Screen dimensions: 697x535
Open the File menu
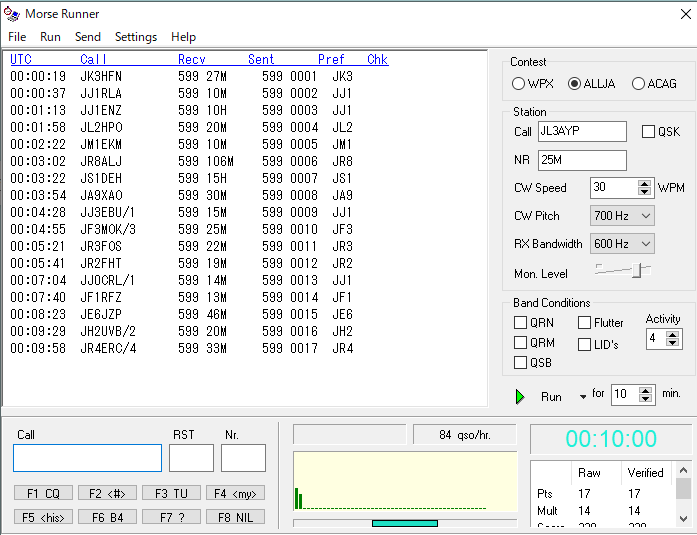pos(17,37)
